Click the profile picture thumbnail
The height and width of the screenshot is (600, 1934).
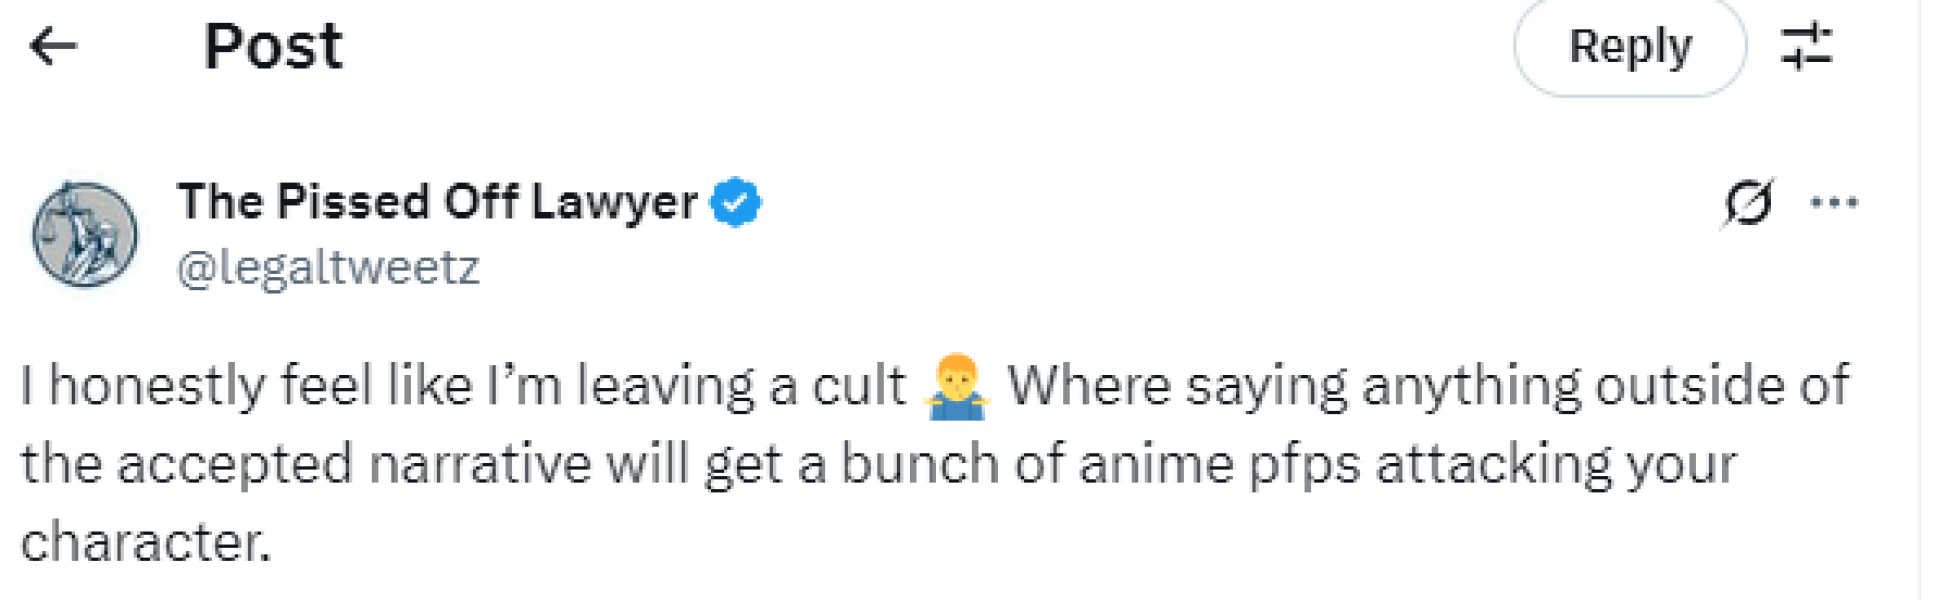(85, 228)
